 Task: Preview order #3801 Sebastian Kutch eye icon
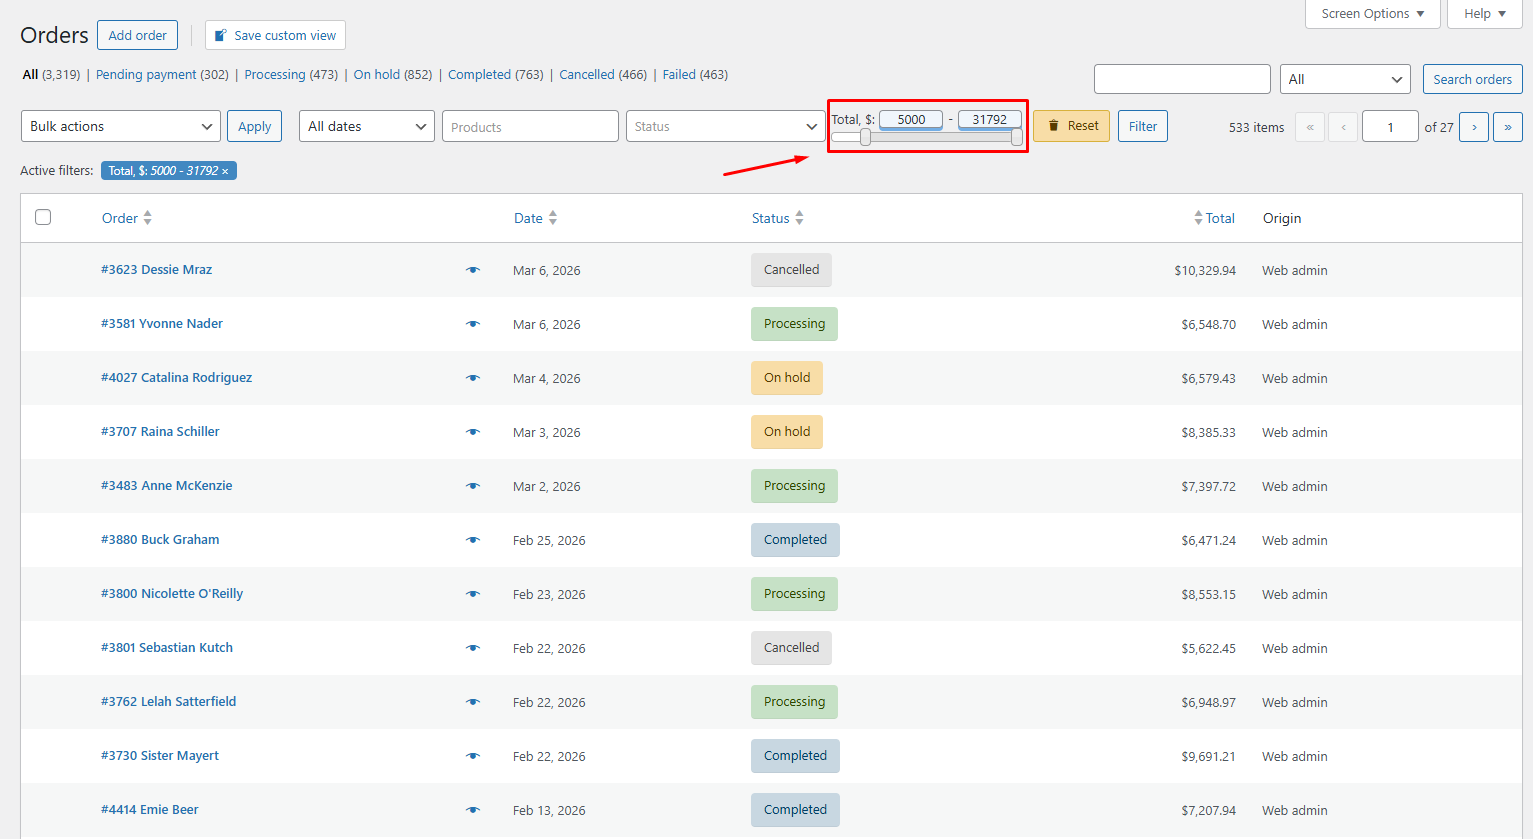click(x=473, y=648)
